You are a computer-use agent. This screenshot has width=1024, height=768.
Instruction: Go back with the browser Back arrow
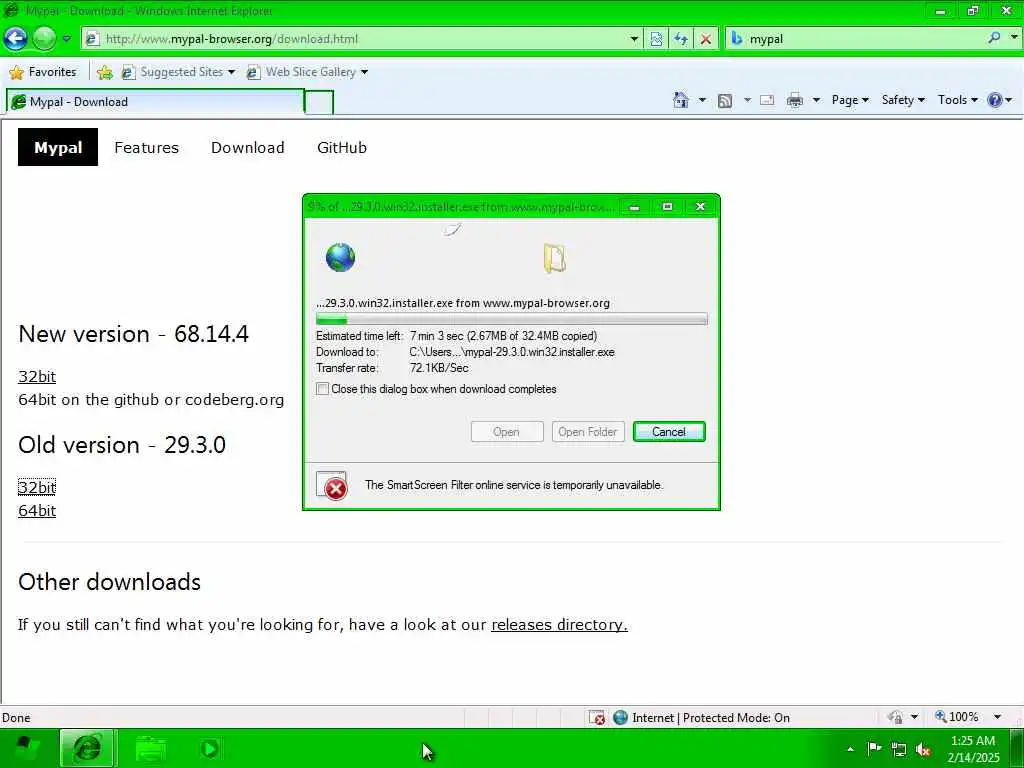(15, 39)
